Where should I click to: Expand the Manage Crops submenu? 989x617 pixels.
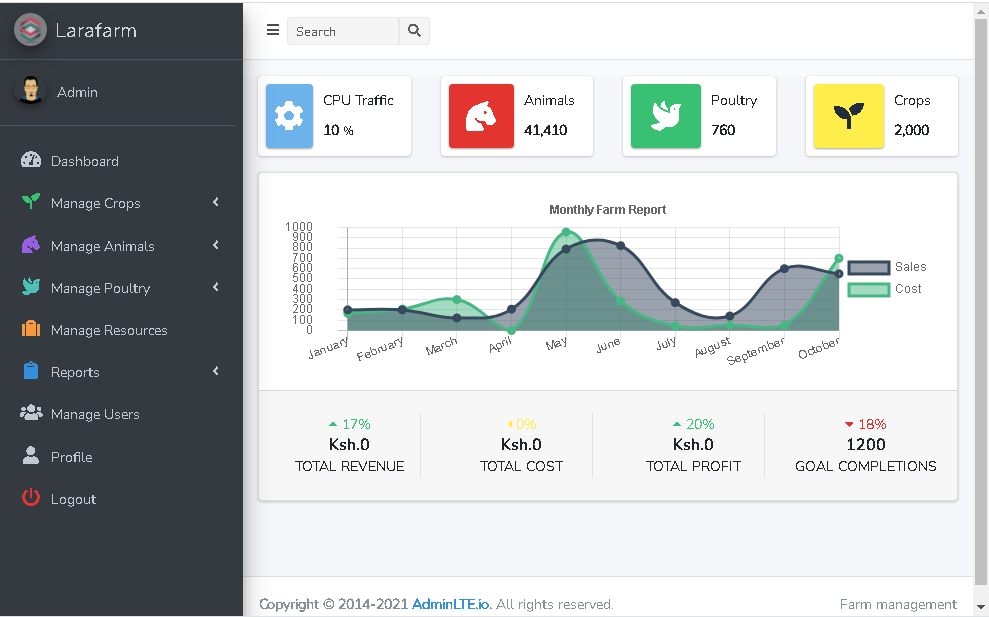tap(213, 203)
